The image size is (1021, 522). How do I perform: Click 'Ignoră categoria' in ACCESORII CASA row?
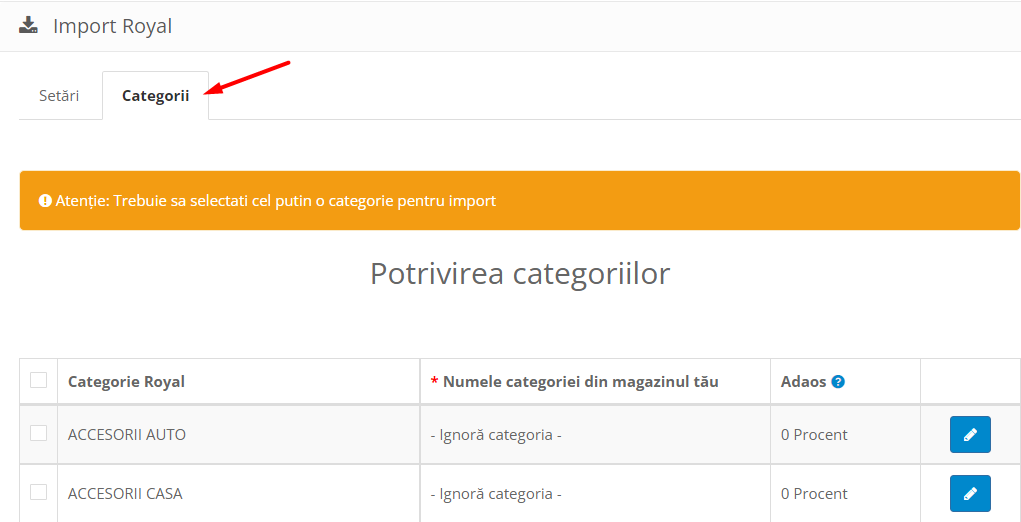495,494
